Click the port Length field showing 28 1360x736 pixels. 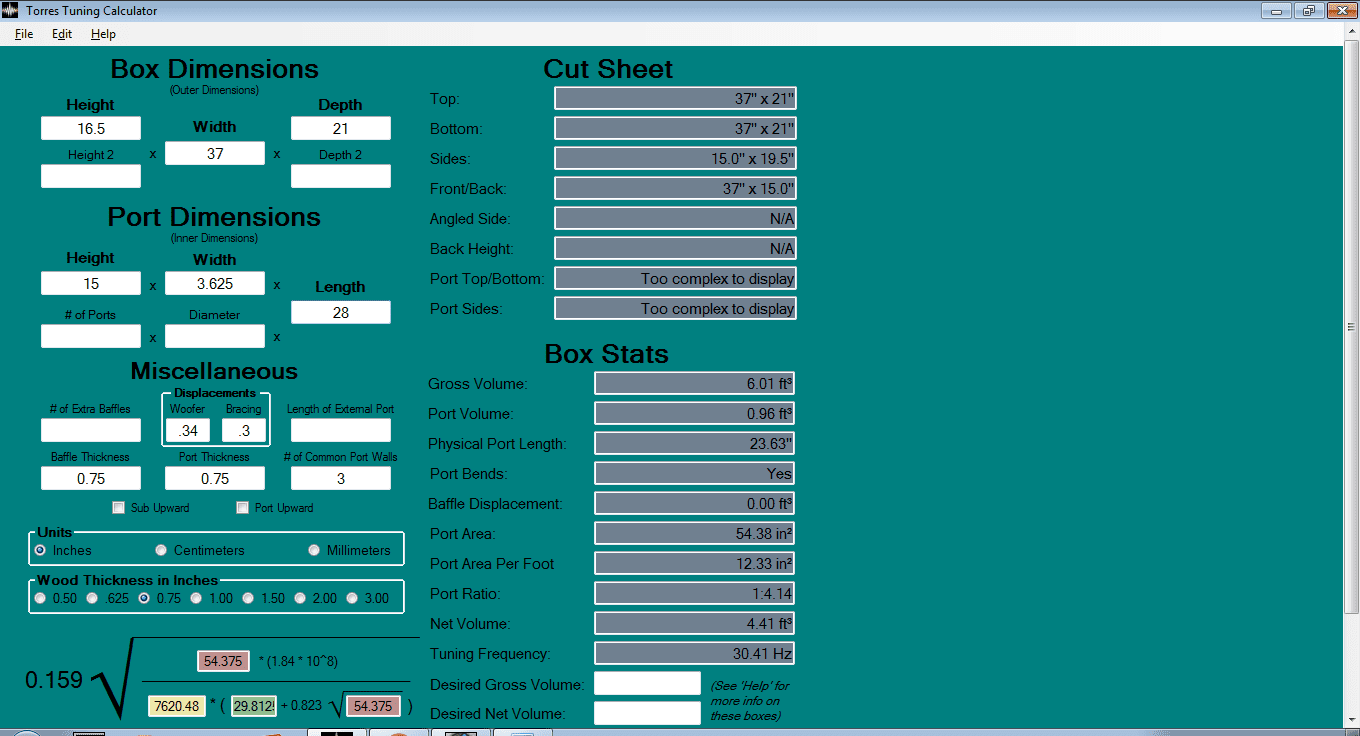tap(341, 312)
